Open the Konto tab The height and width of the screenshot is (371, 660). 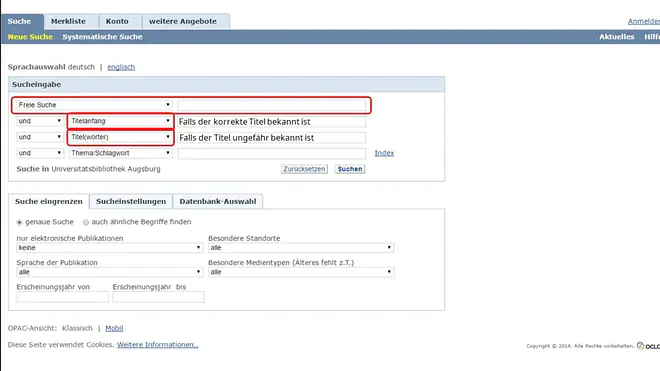[x=120, y=21]
